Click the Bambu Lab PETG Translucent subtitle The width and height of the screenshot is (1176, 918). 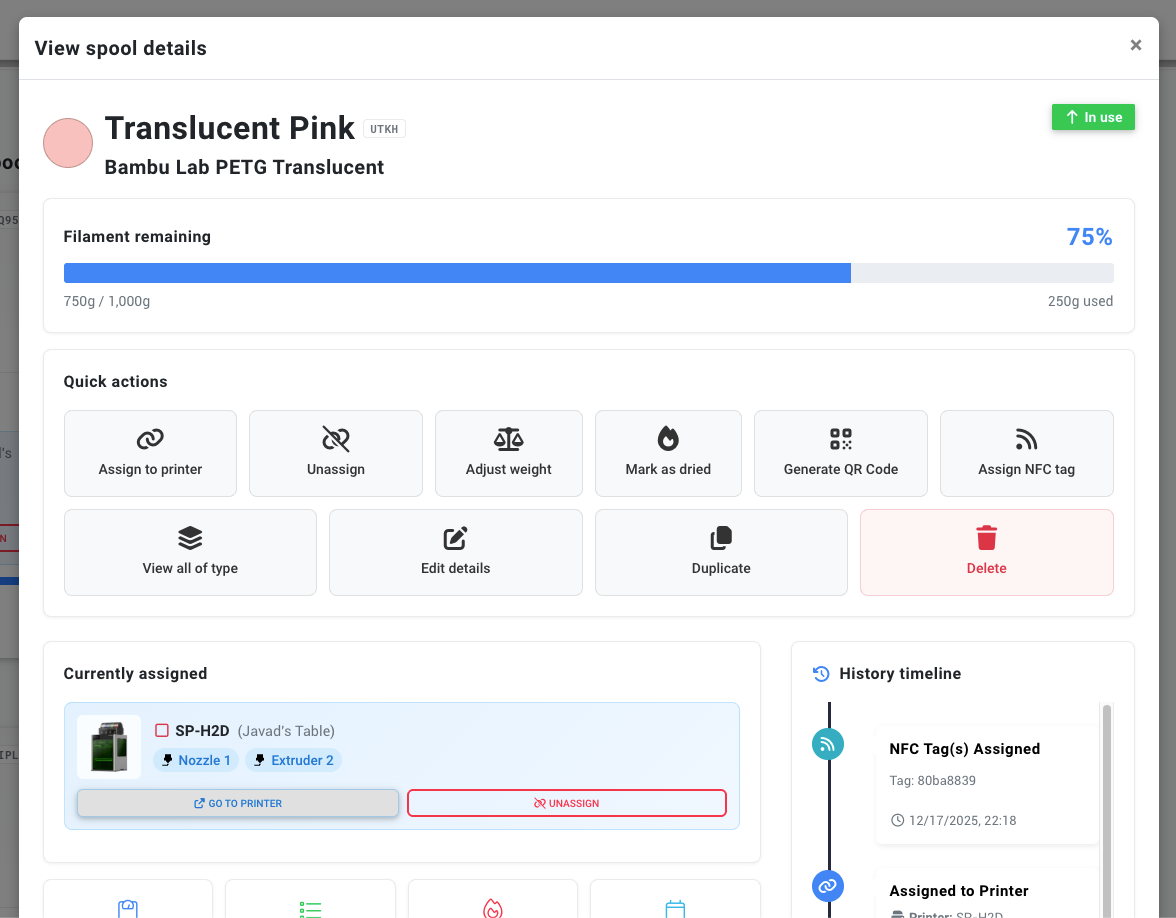(244, 167)
